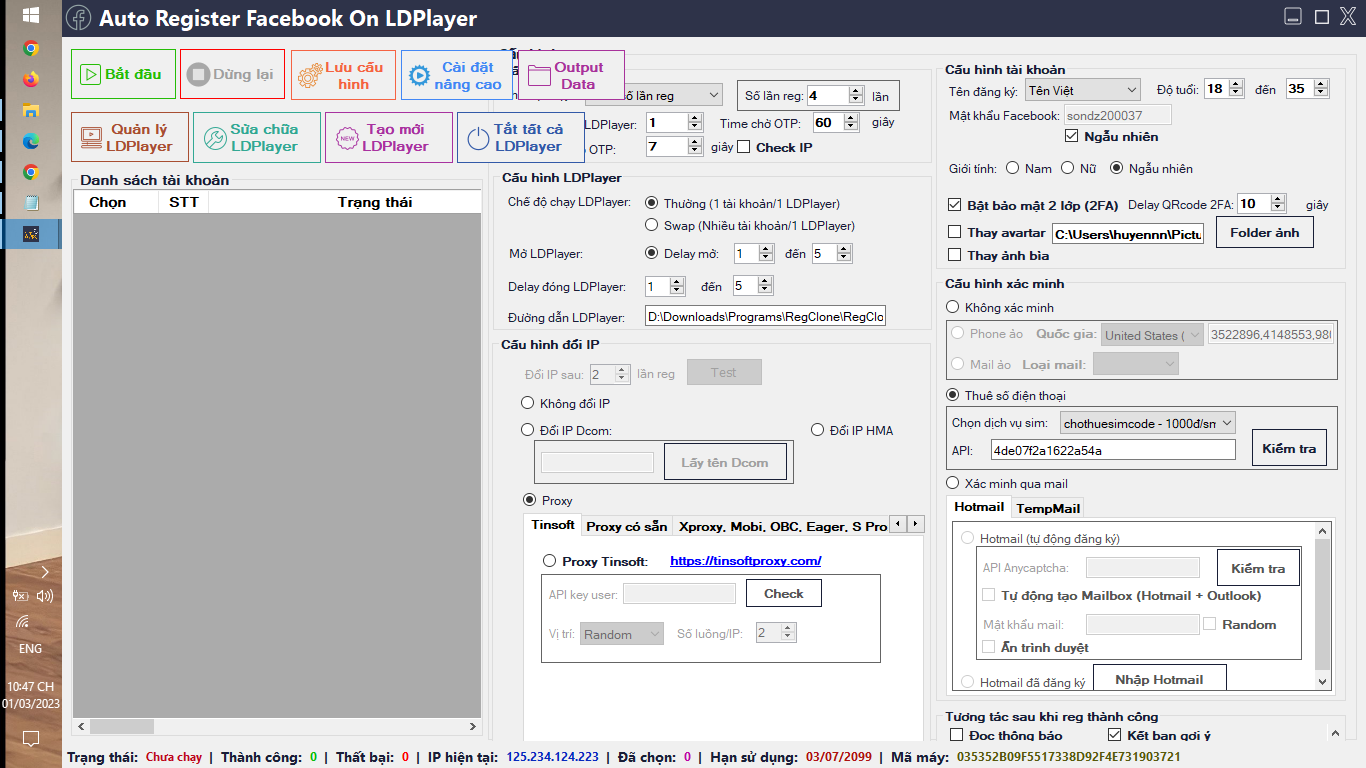Show hidden system tray icons
The width and height of the screenshot is (1366, 768).
click(x=44, y=571)
